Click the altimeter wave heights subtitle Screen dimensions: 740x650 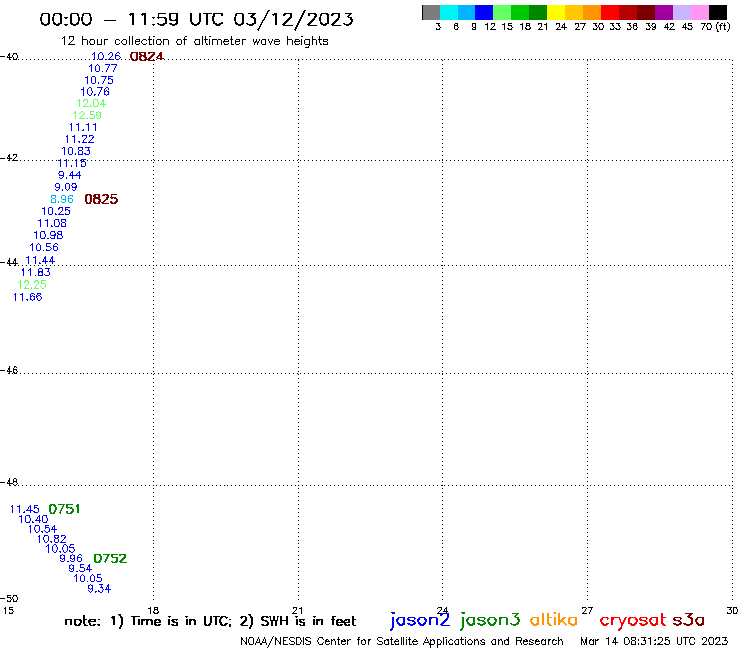pyautogui.click(x=194, y=41)
